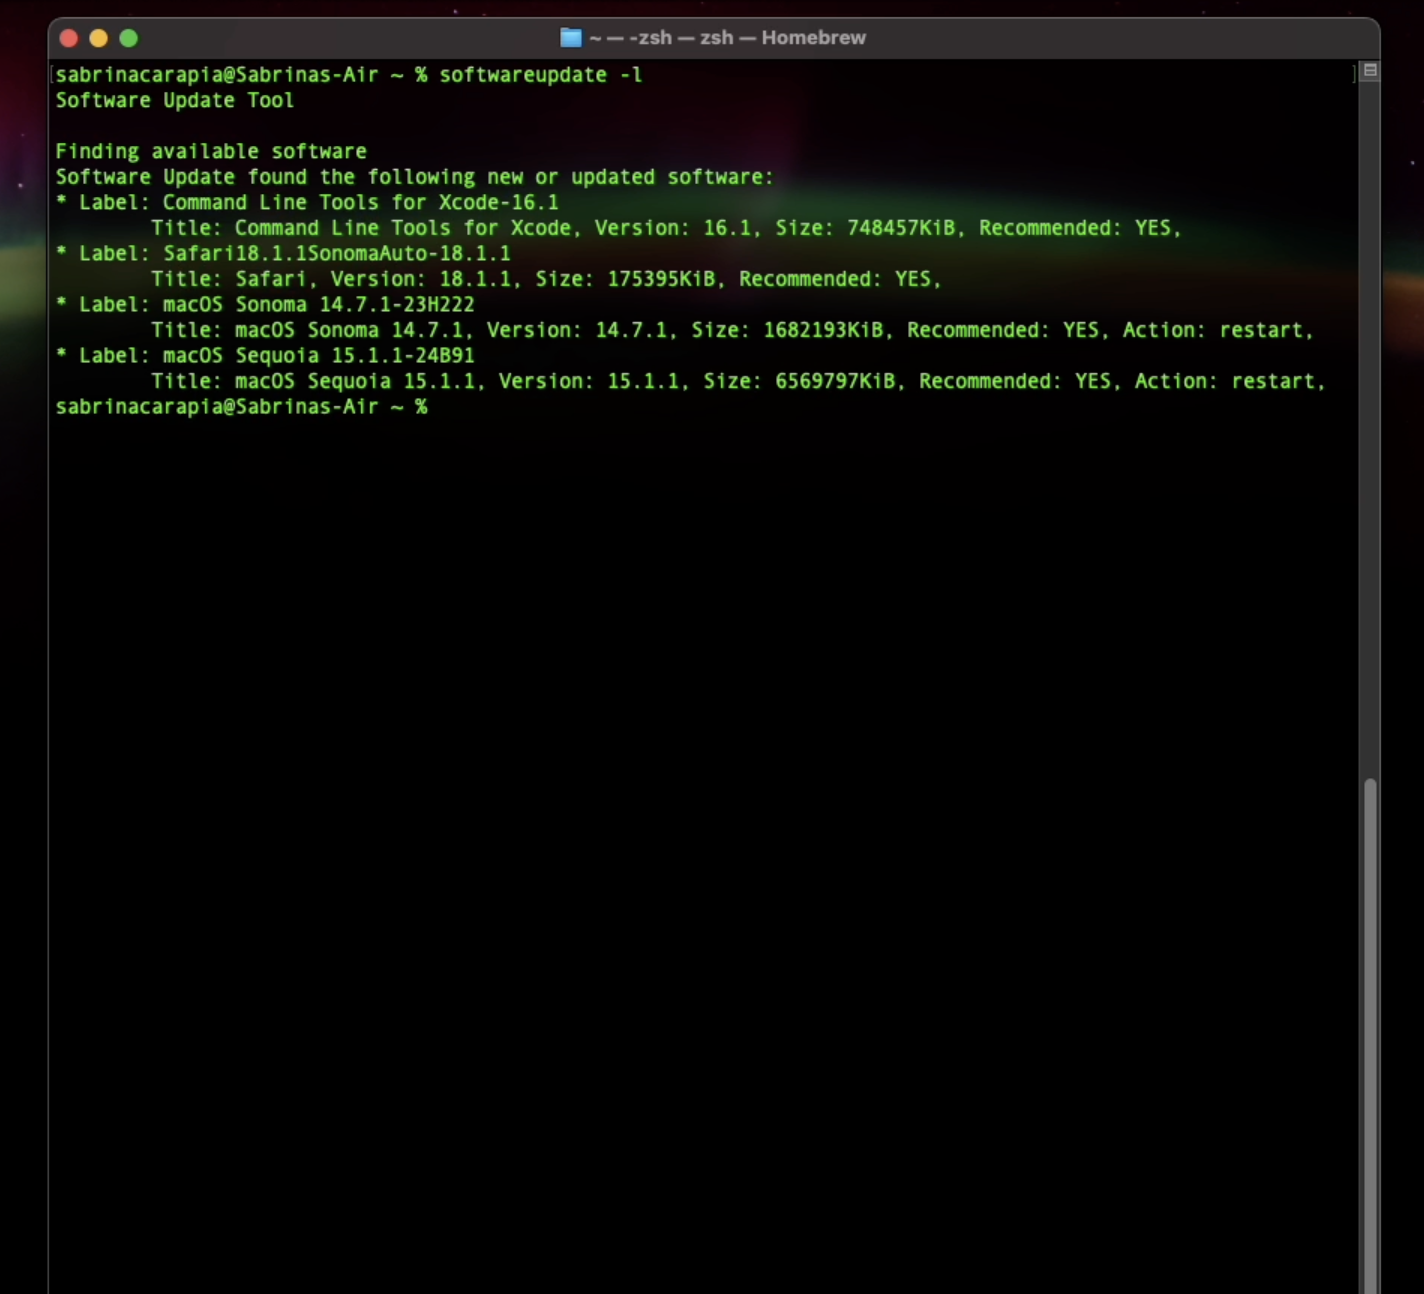Click the label 'macOS Sonoma 14.7.1-23H222'
Screen dimensions: 1424x1294
[x=319, y=304]
